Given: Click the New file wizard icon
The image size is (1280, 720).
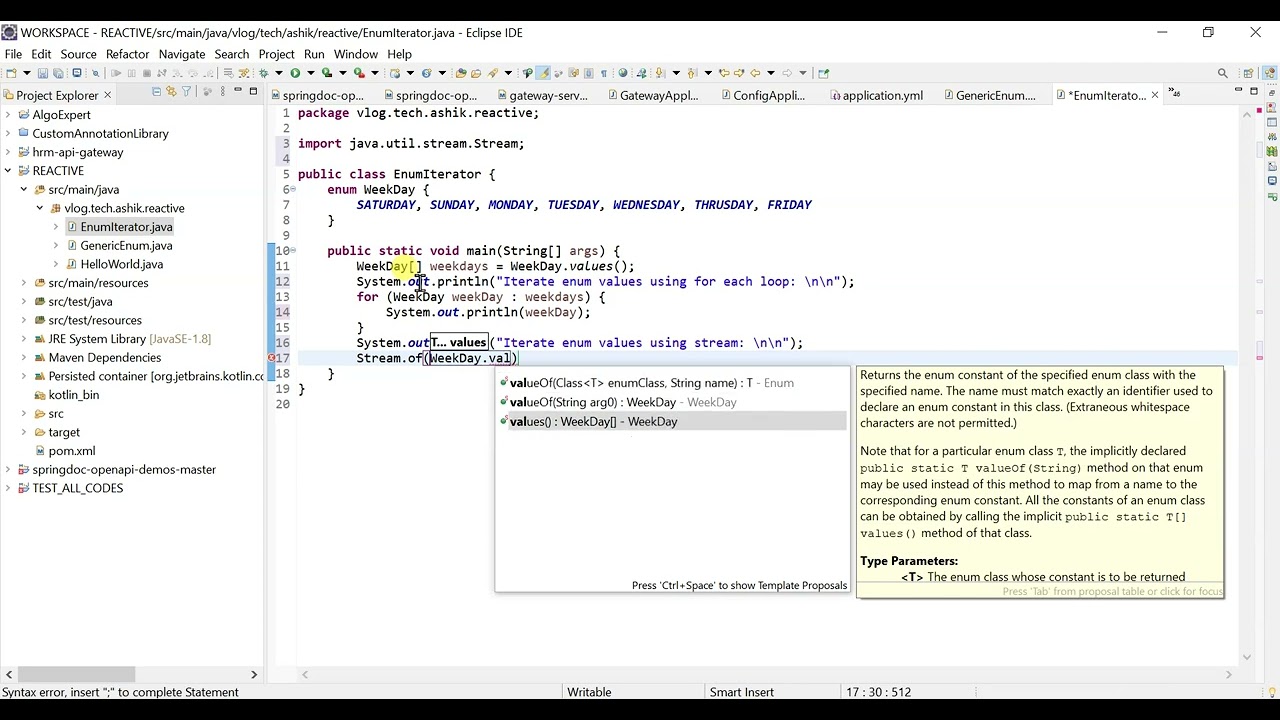Looking at the screenshot, I should coord(11,73).
